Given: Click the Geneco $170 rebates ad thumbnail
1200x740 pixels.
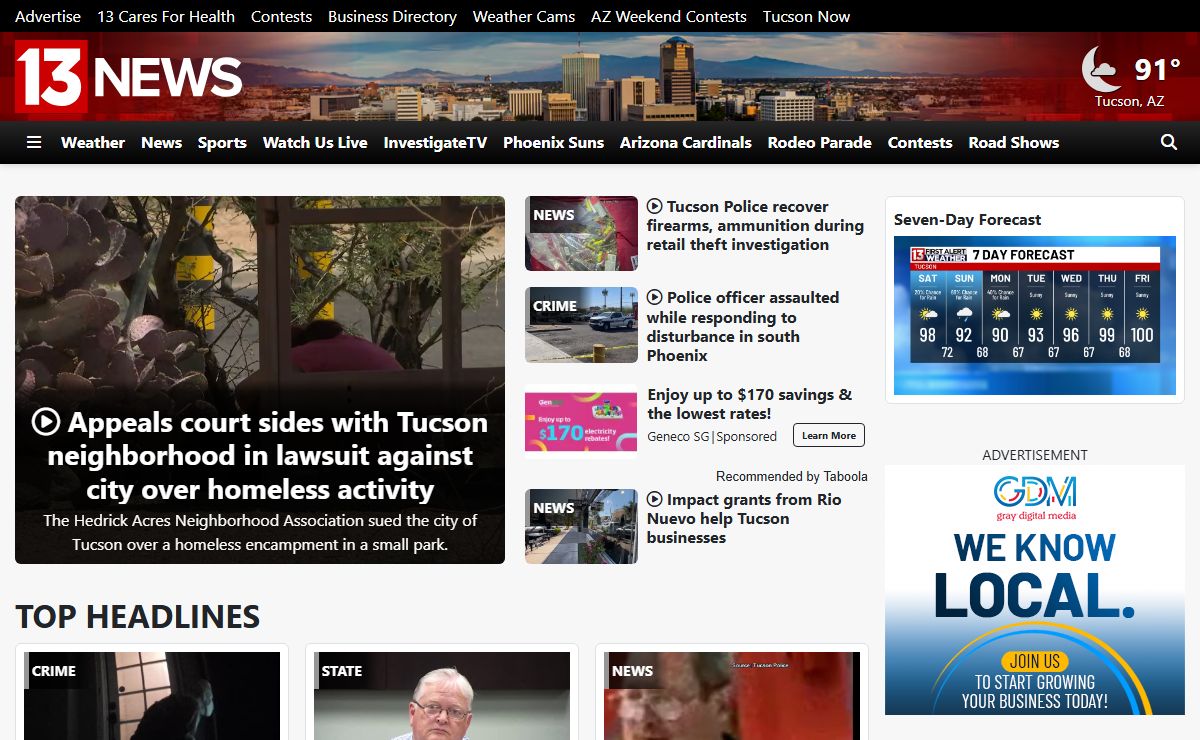Looking at the screenshot, I should point(581,421).
